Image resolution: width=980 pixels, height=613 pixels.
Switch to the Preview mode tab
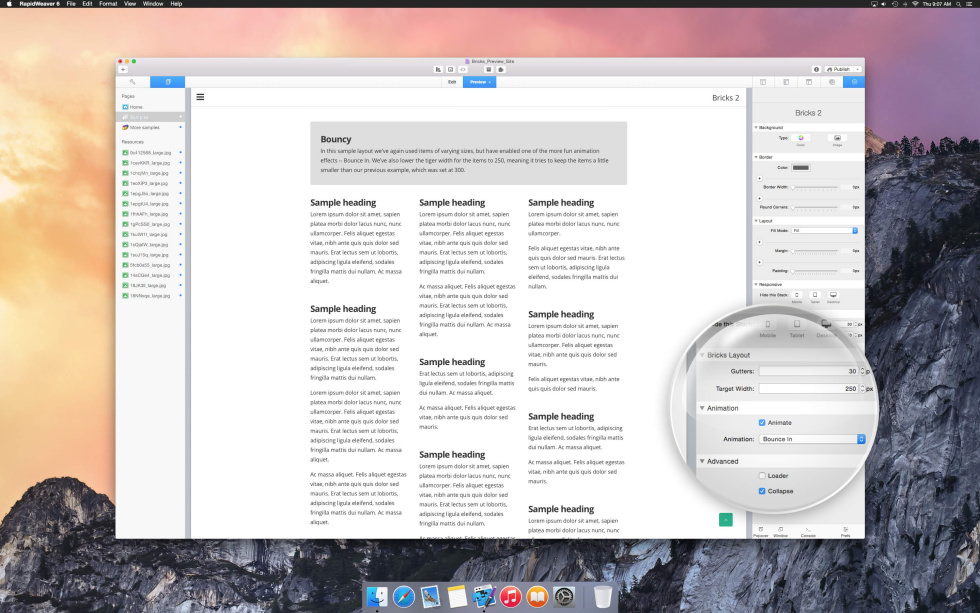click(x=479, y=82)
